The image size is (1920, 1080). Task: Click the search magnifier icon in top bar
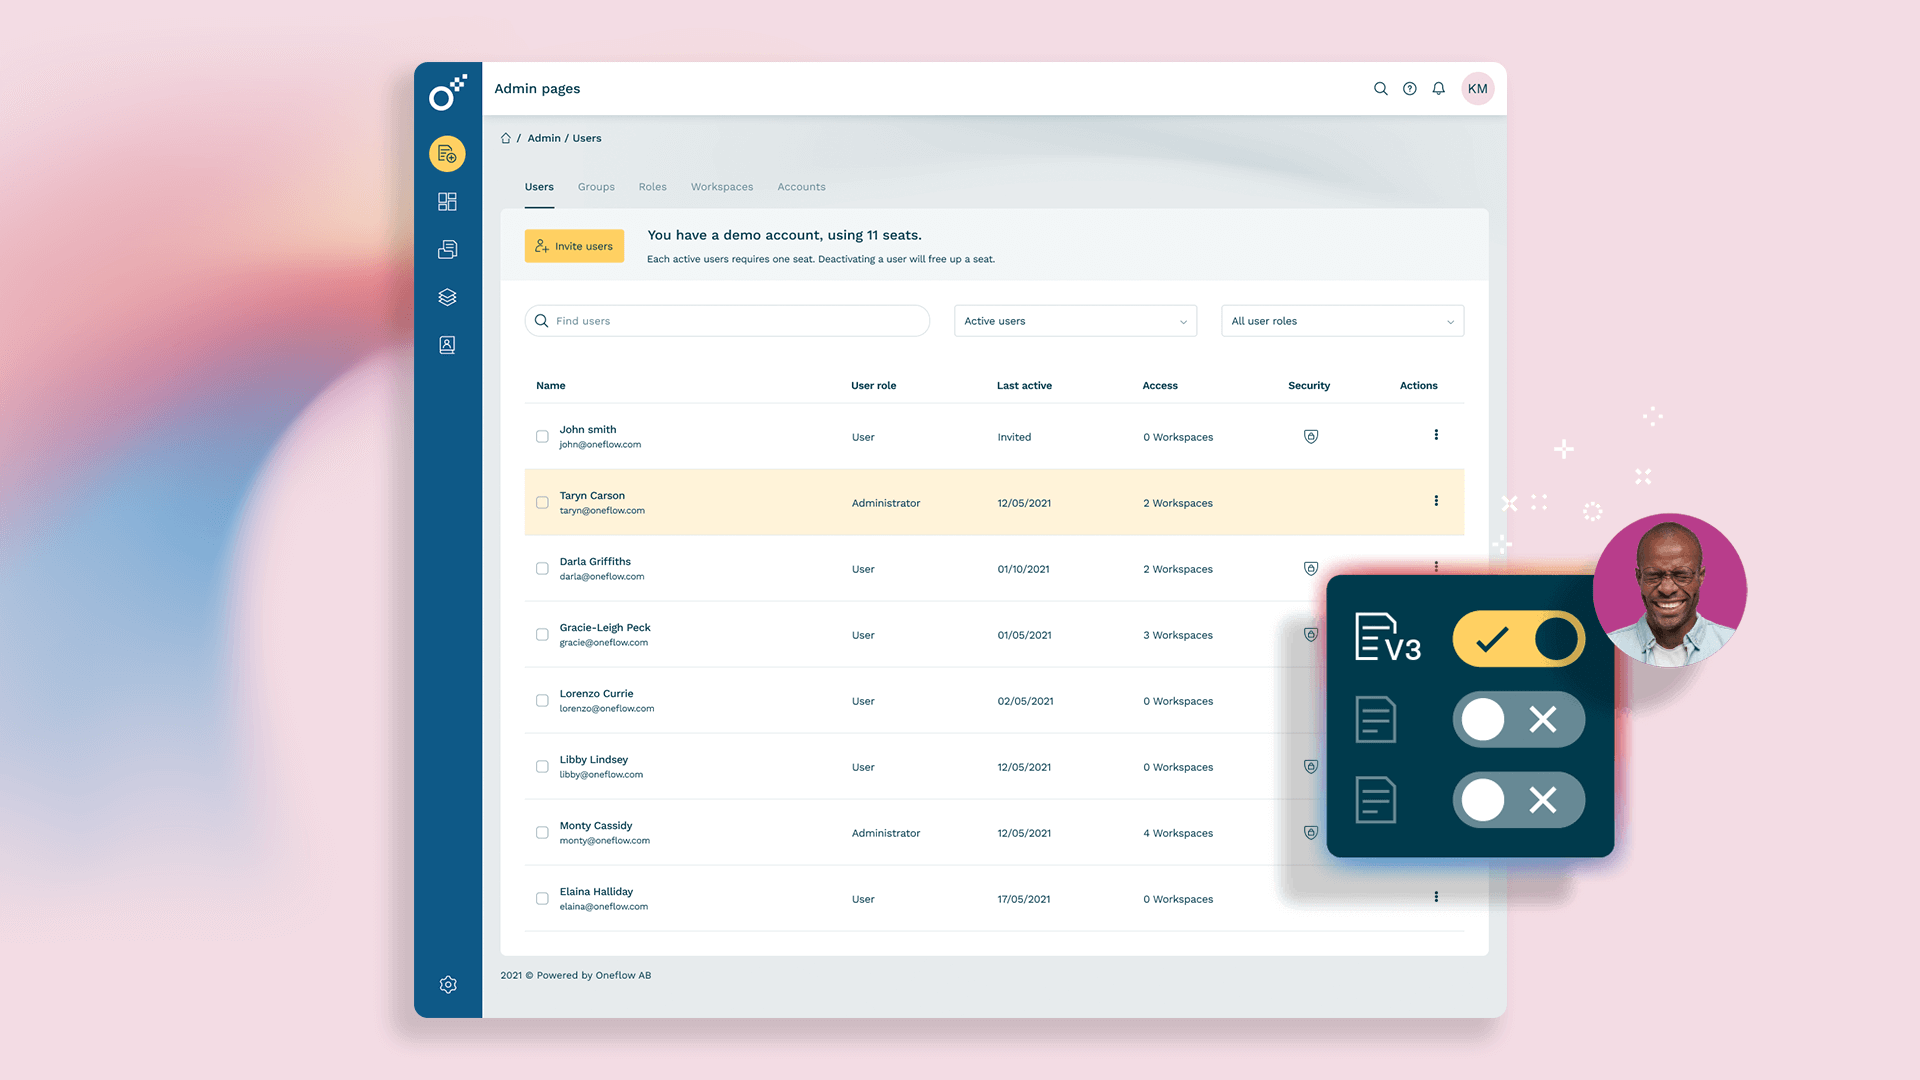click(1379, 88)
